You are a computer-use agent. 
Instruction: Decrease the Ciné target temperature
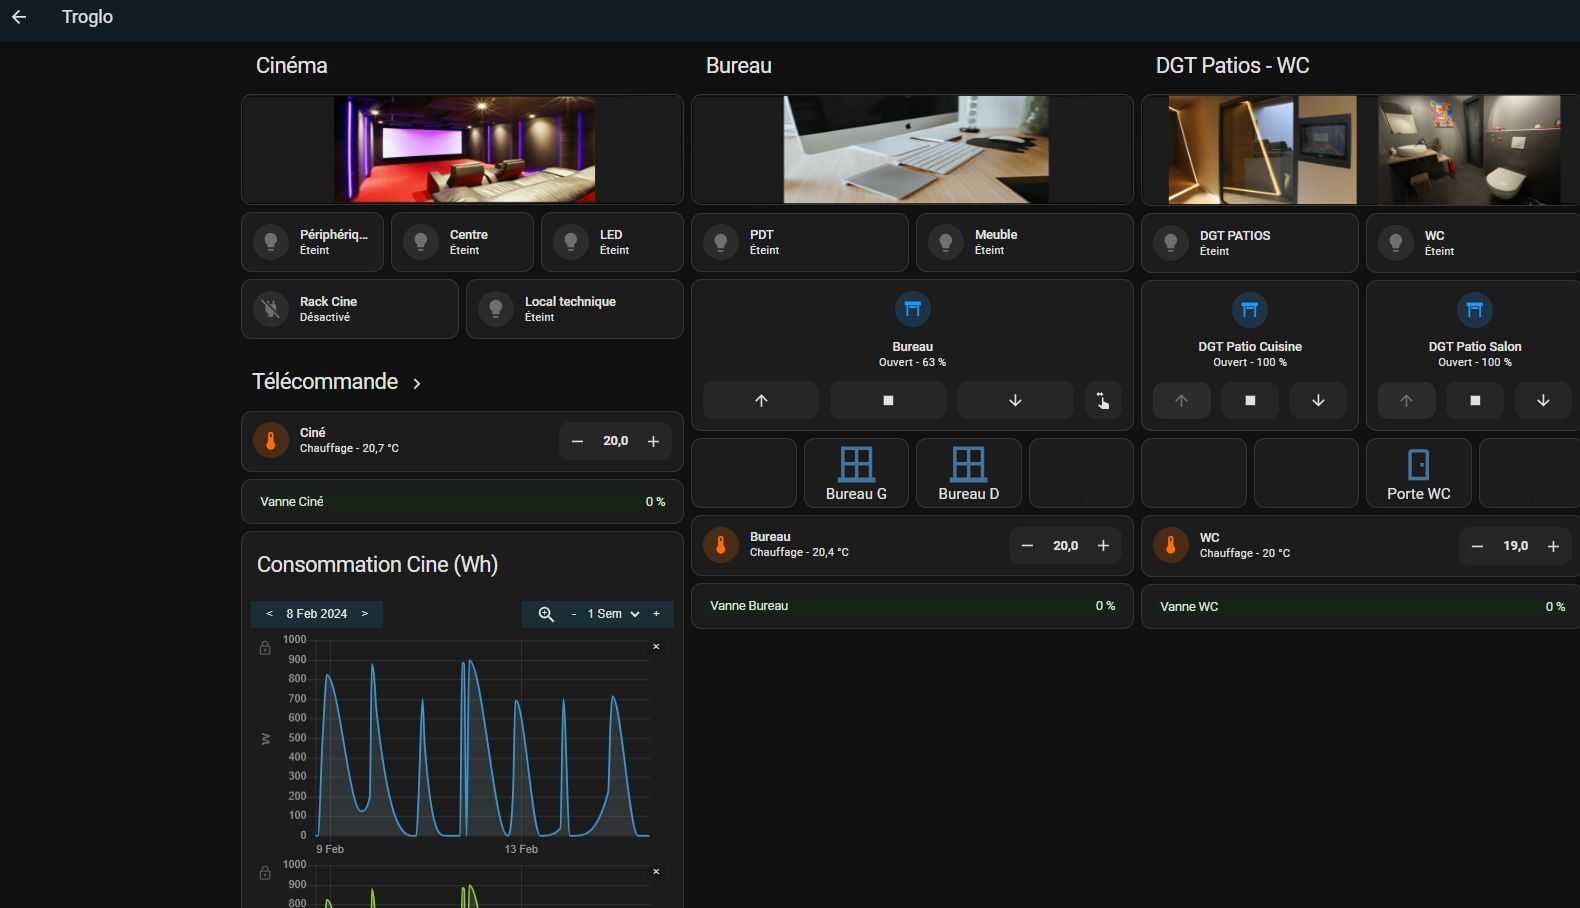[x=577, y=441]
